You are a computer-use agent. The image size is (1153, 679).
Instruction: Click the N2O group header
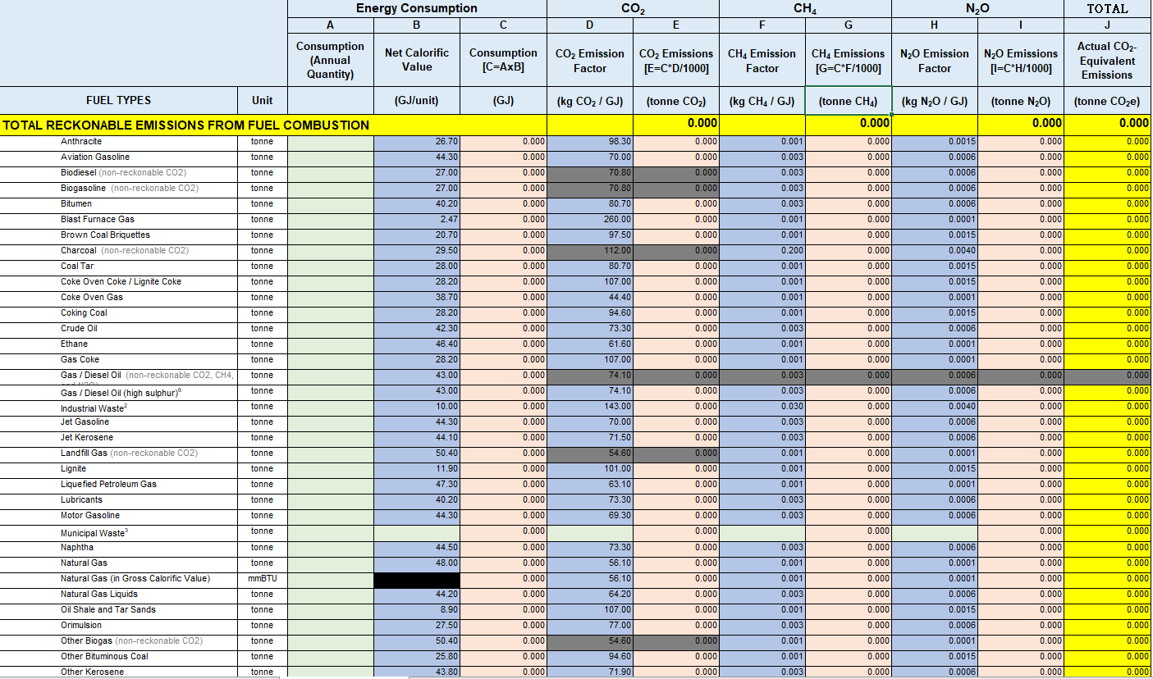[x=977, y=9]
